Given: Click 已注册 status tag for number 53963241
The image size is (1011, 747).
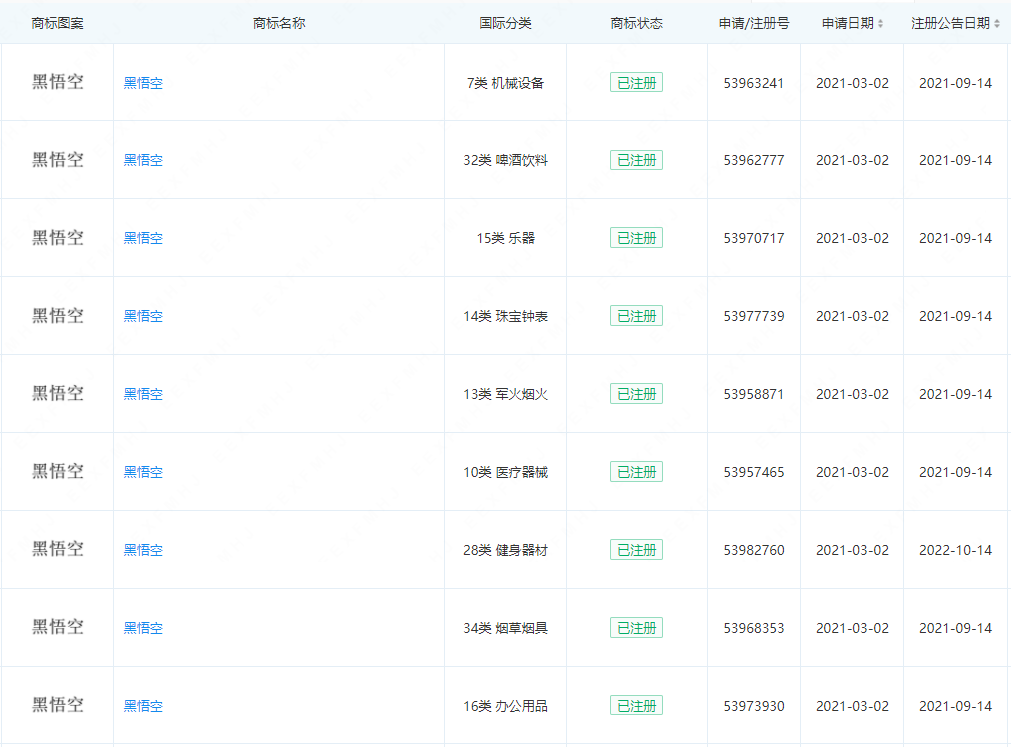Looking at the screenshot, I should (x=636, y=83).
